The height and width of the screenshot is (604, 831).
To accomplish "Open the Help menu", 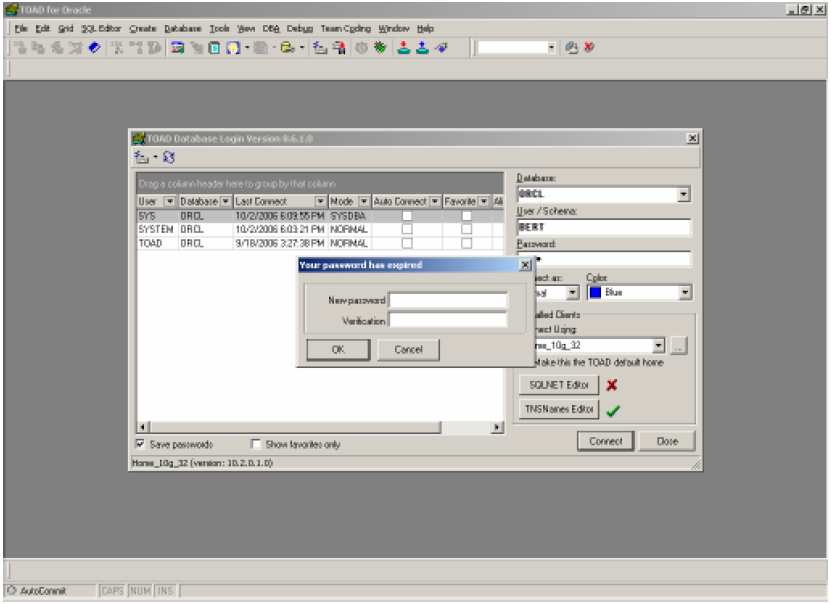I will pos(425,29).
